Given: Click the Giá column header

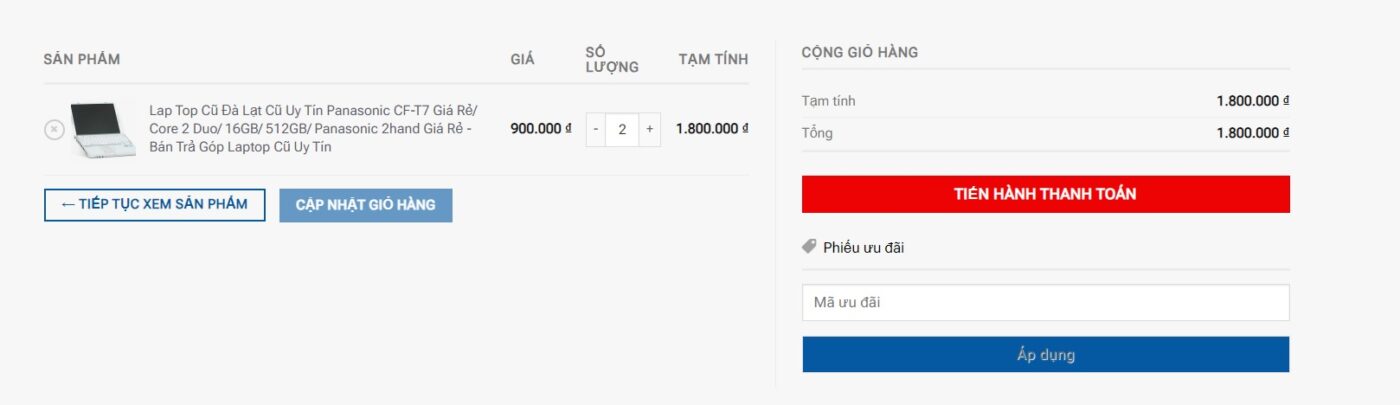Looking at the screenshot, I should [523, 59].
